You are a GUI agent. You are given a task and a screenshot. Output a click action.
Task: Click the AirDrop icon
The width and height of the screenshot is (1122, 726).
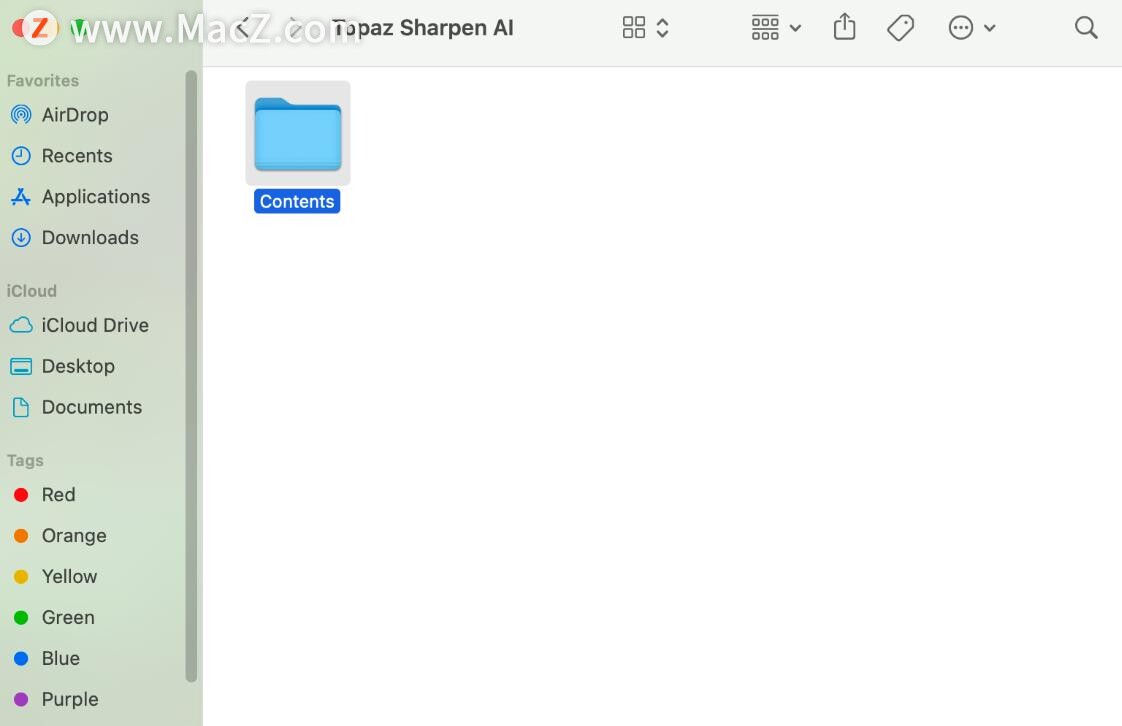tap(21, 114)
